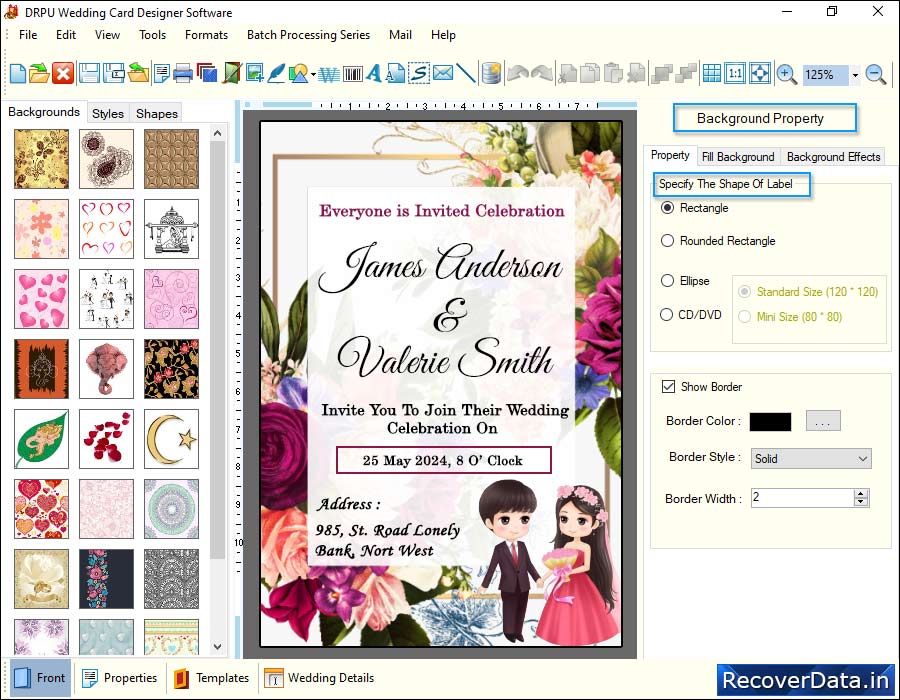This screenshot has height=700, width=900.
Task: Switch to the Background Effects tab
Action: 833,157
